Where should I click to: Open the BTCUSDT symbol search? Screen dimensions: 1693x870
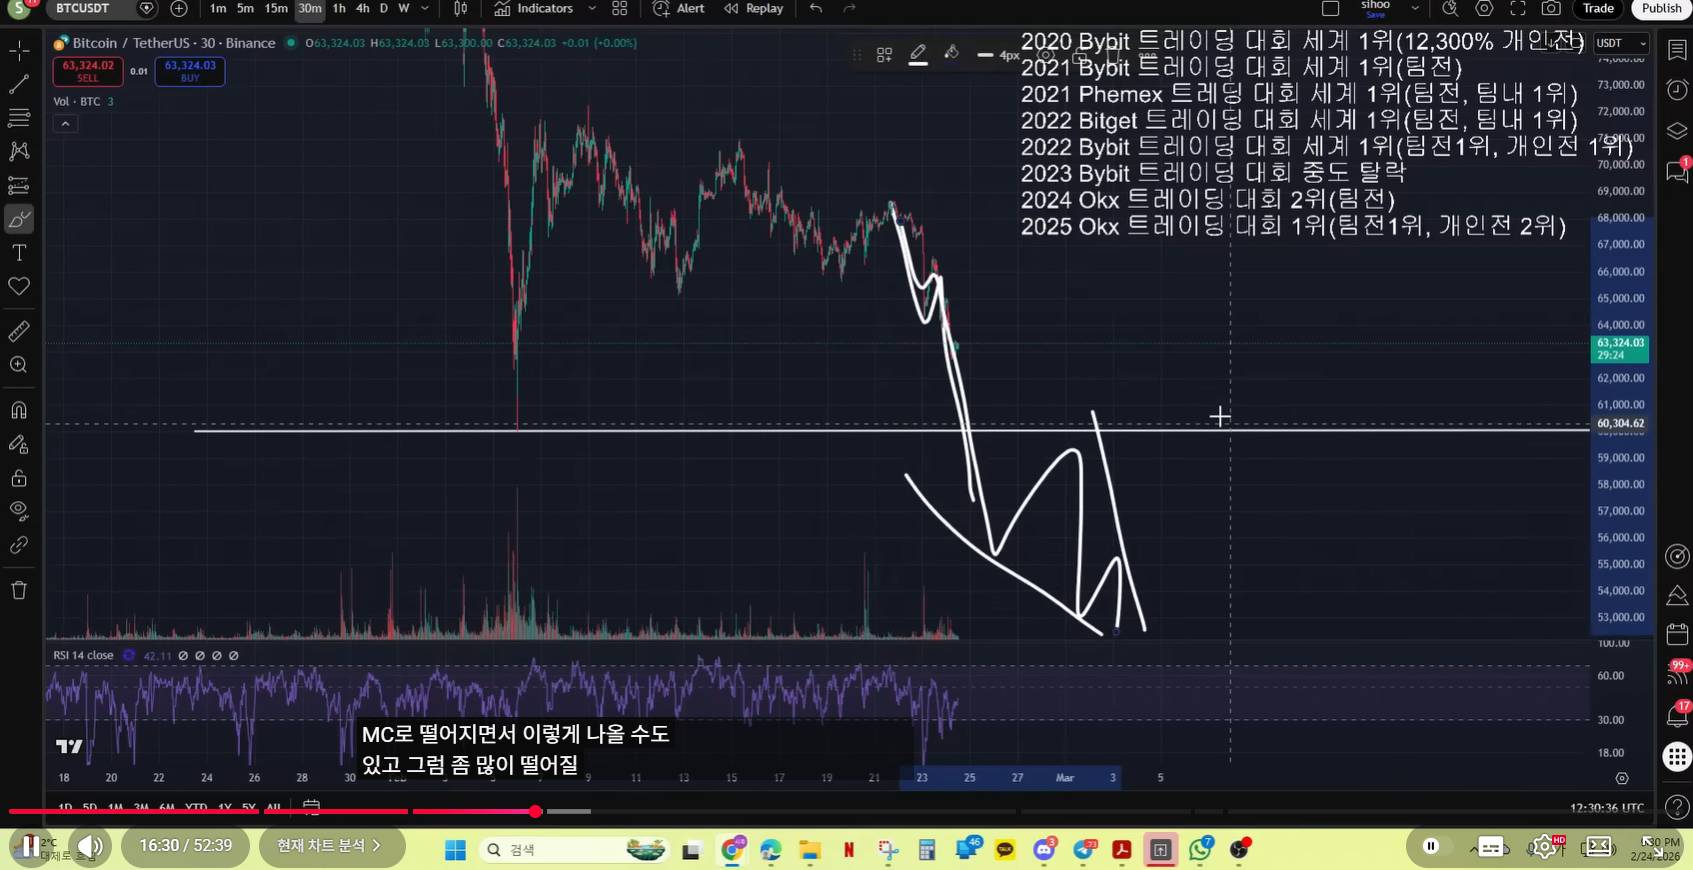click(x=91, y=9)
